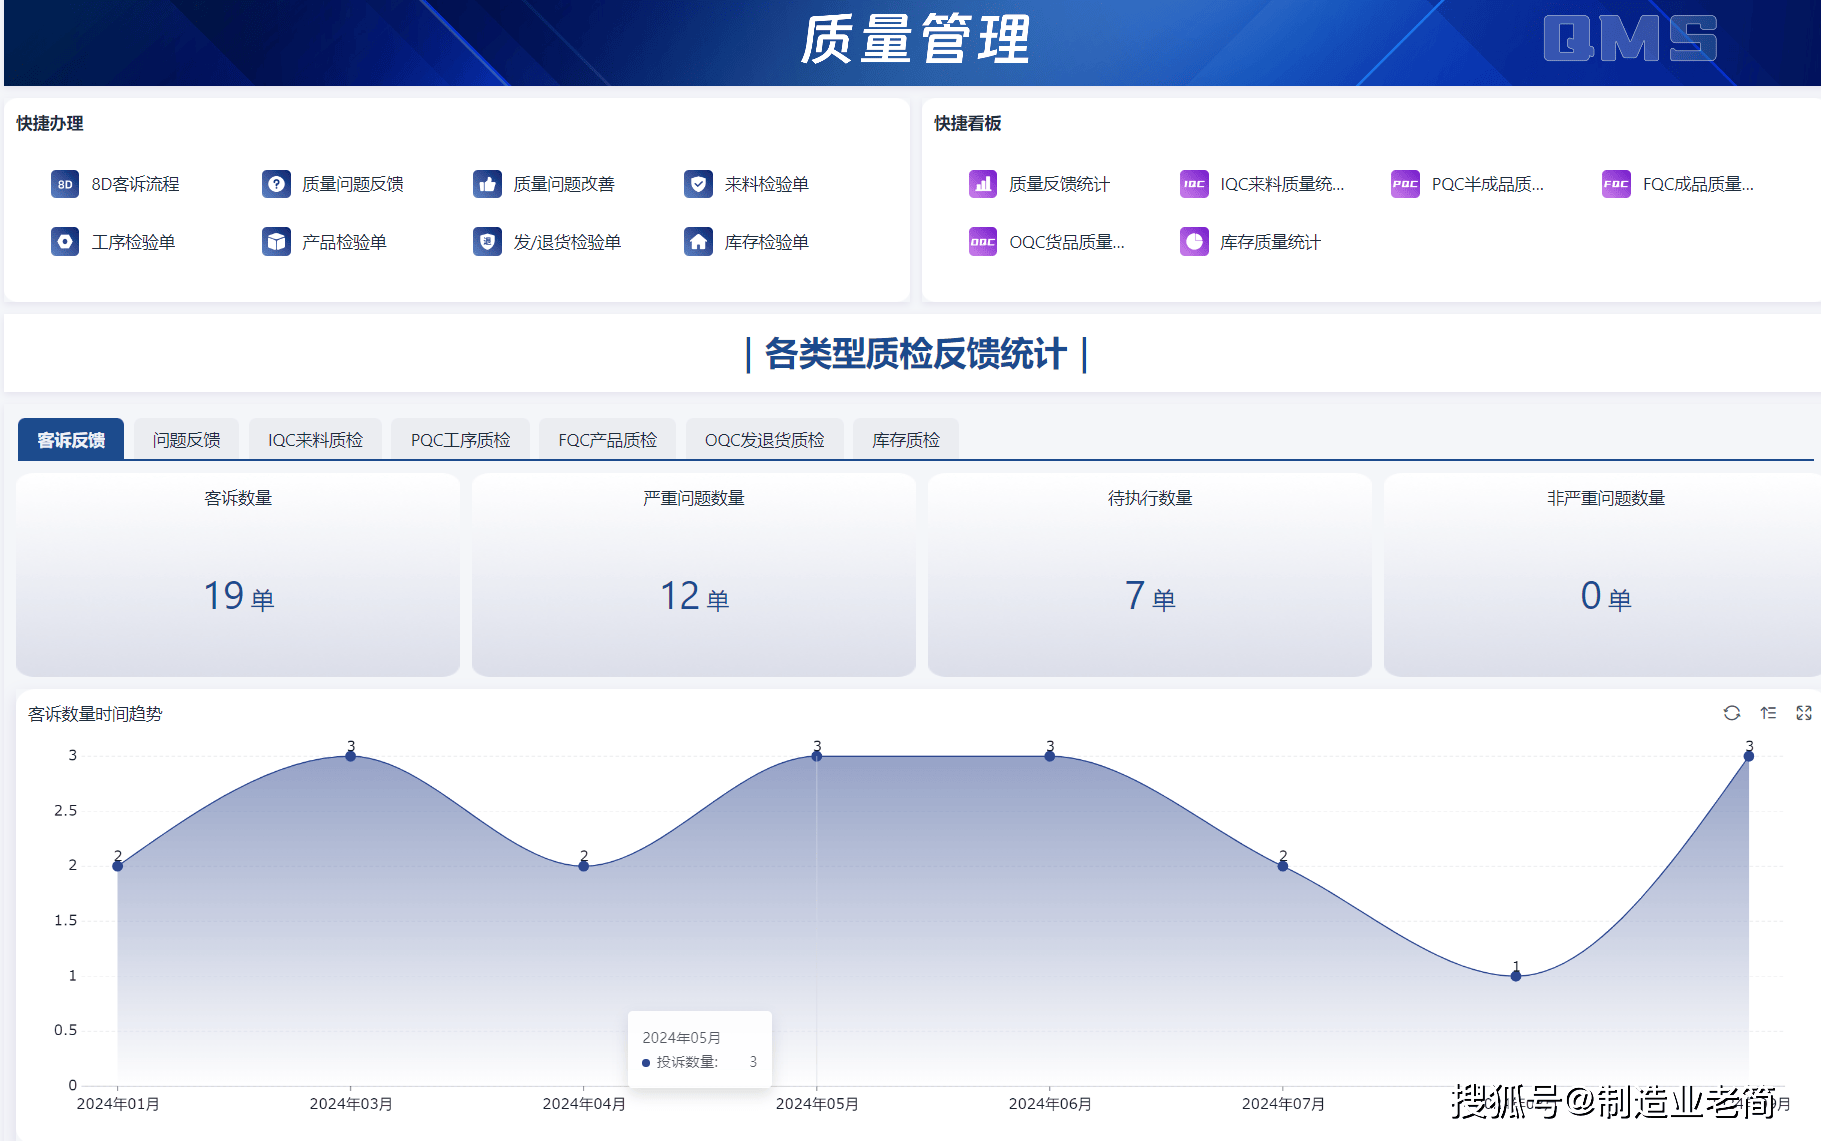1821x1141 pixels.
Task: Click the 库存检验单 home icon
Action: 697,241
